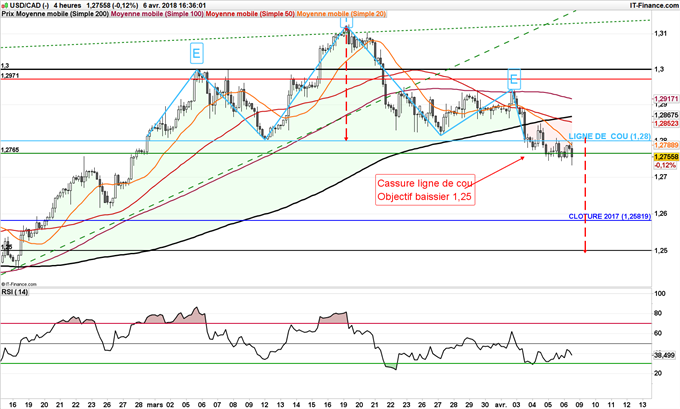Viewport: 680px width, 409px height.
Task: Click the '11' date label on time axis
Action: click(x=611, y=405)
